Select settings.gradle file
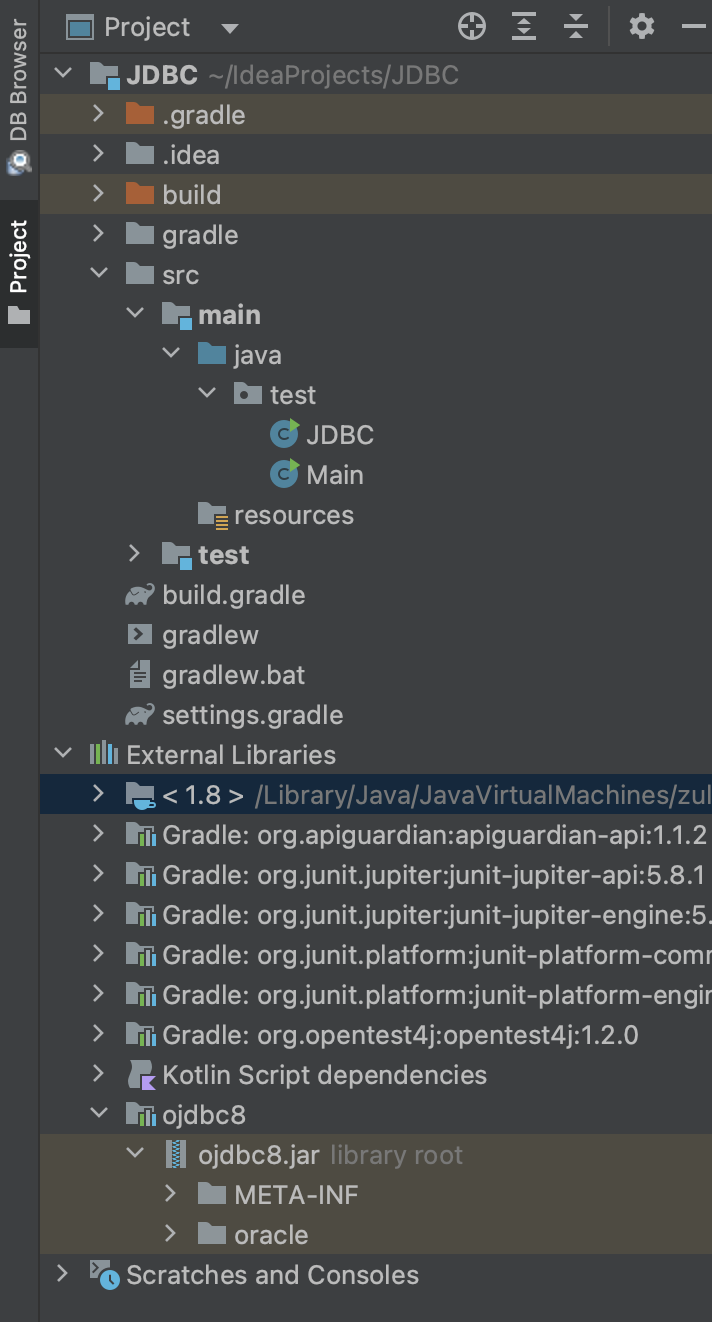This screenshot has width=712, height=1322. 253,715
